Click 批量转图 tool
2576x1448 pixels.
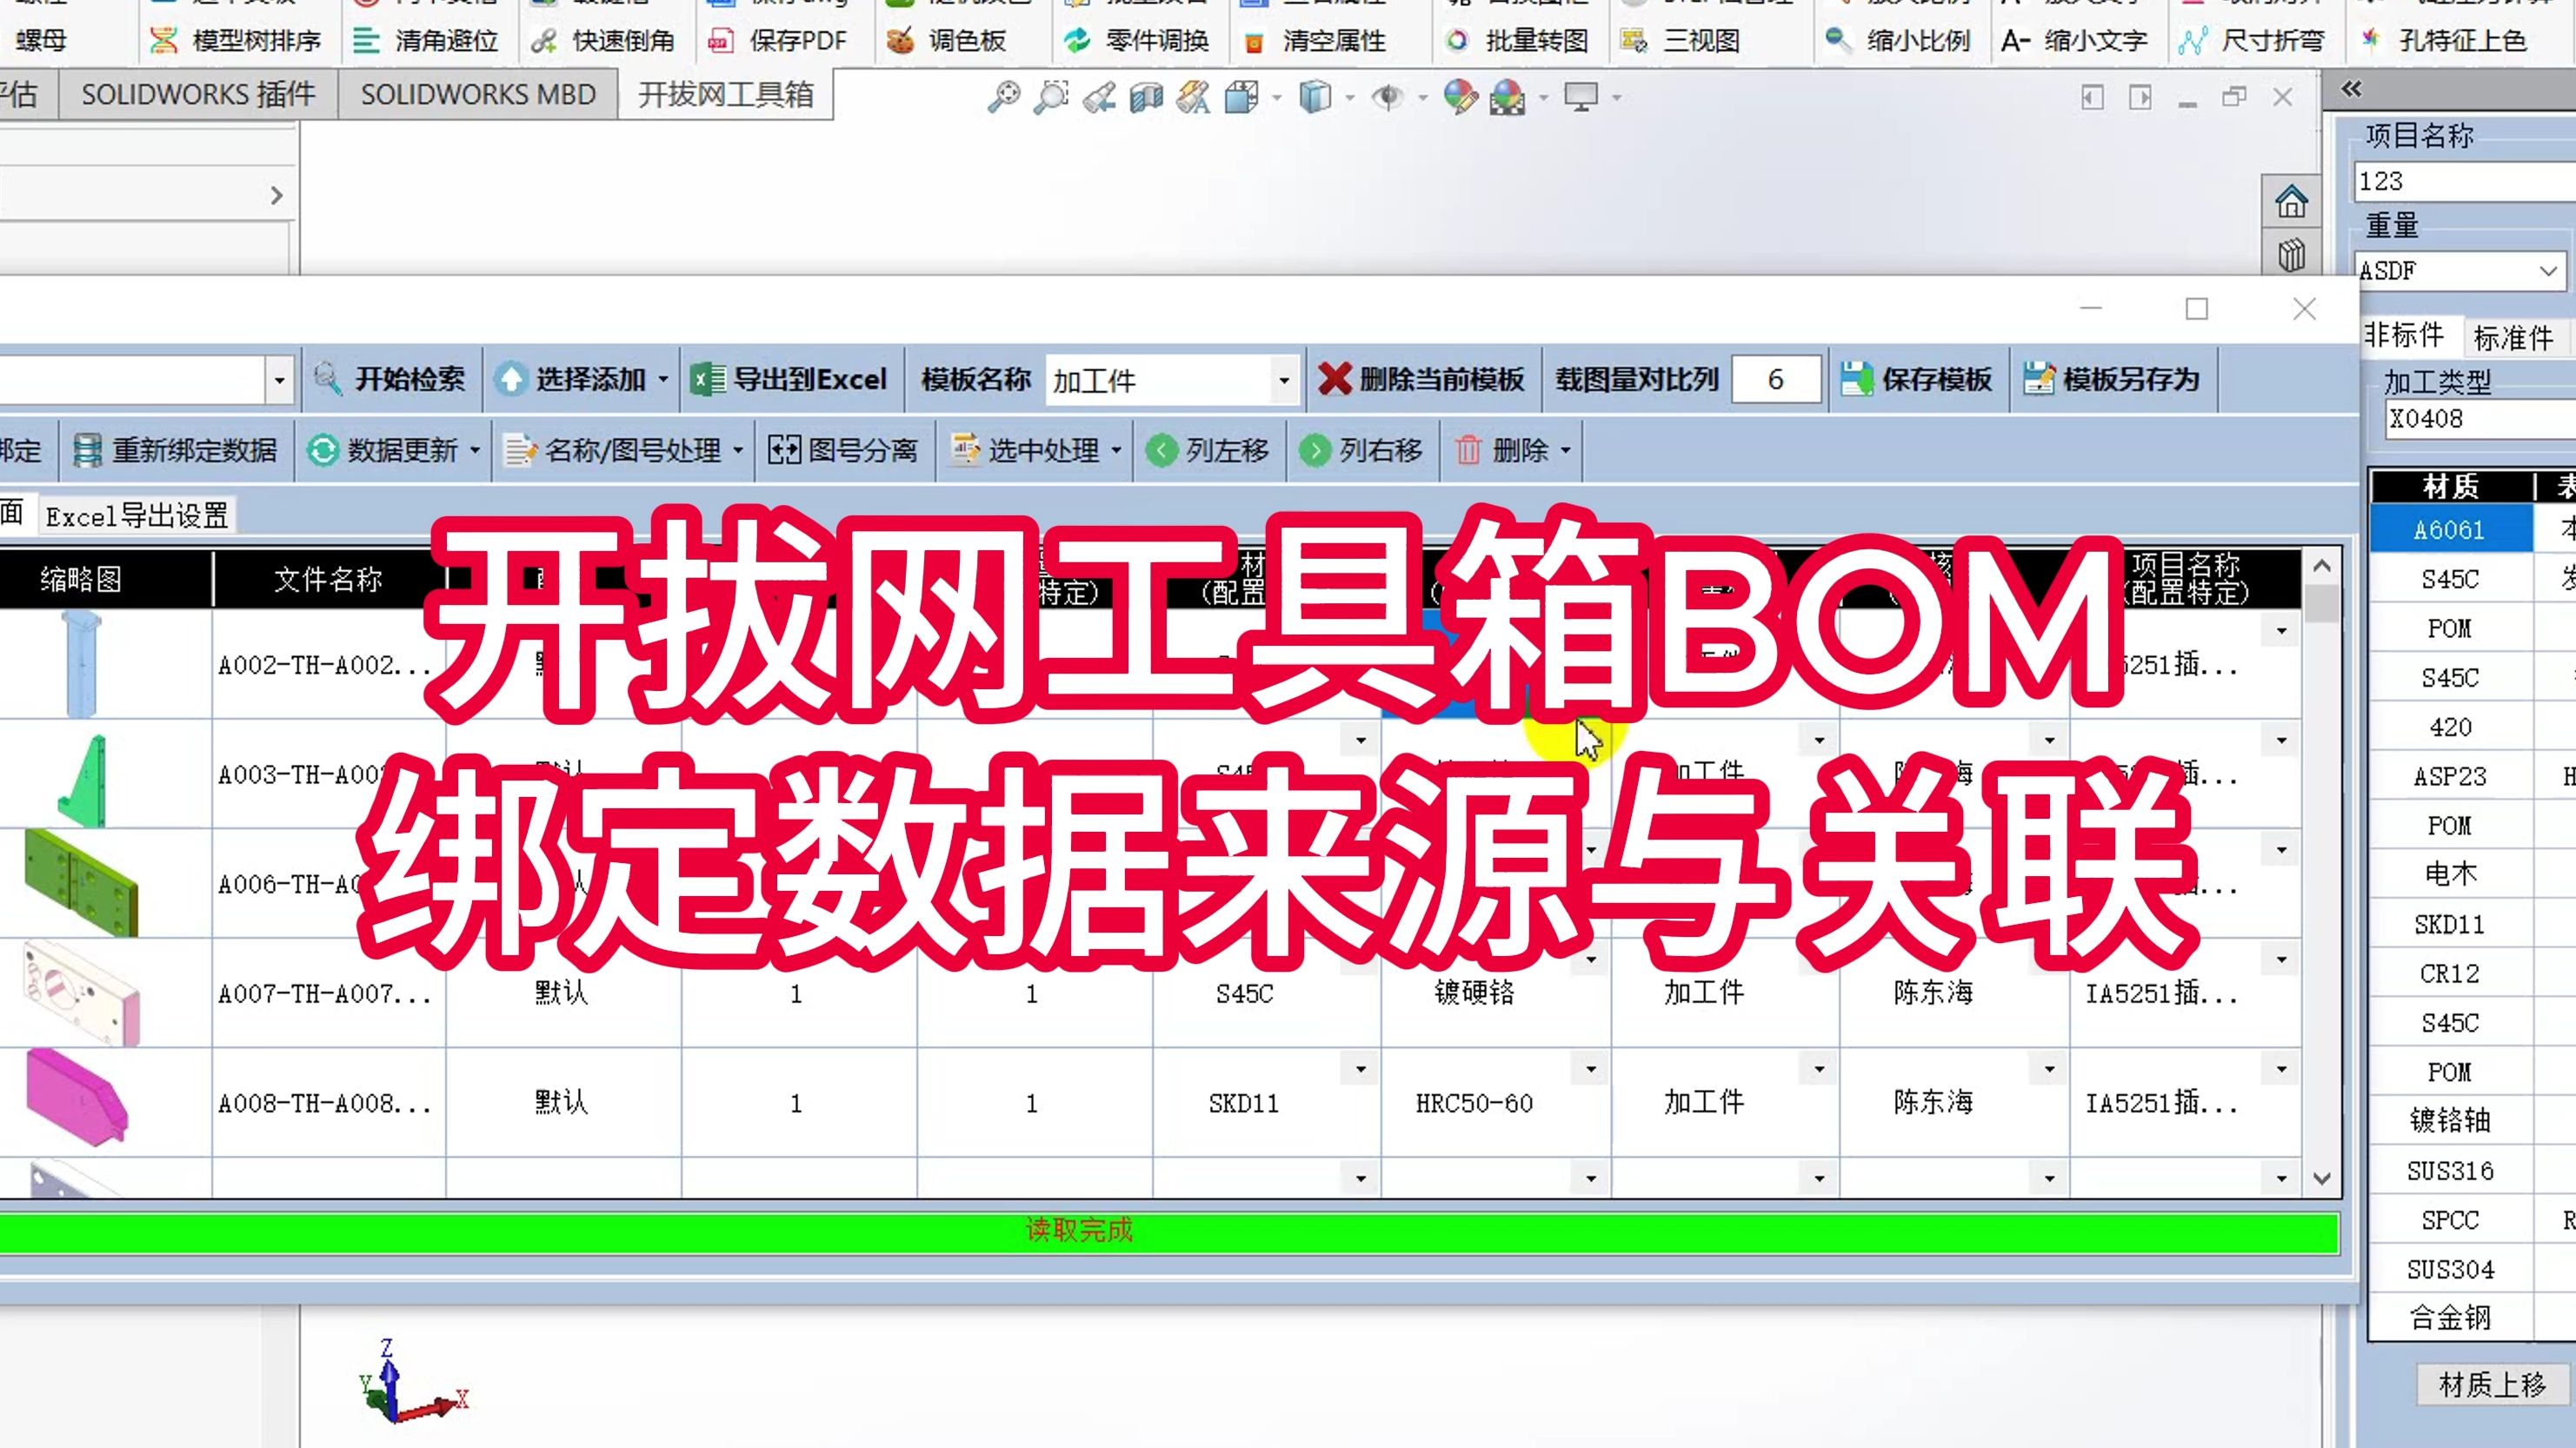tap(1517, 41)
